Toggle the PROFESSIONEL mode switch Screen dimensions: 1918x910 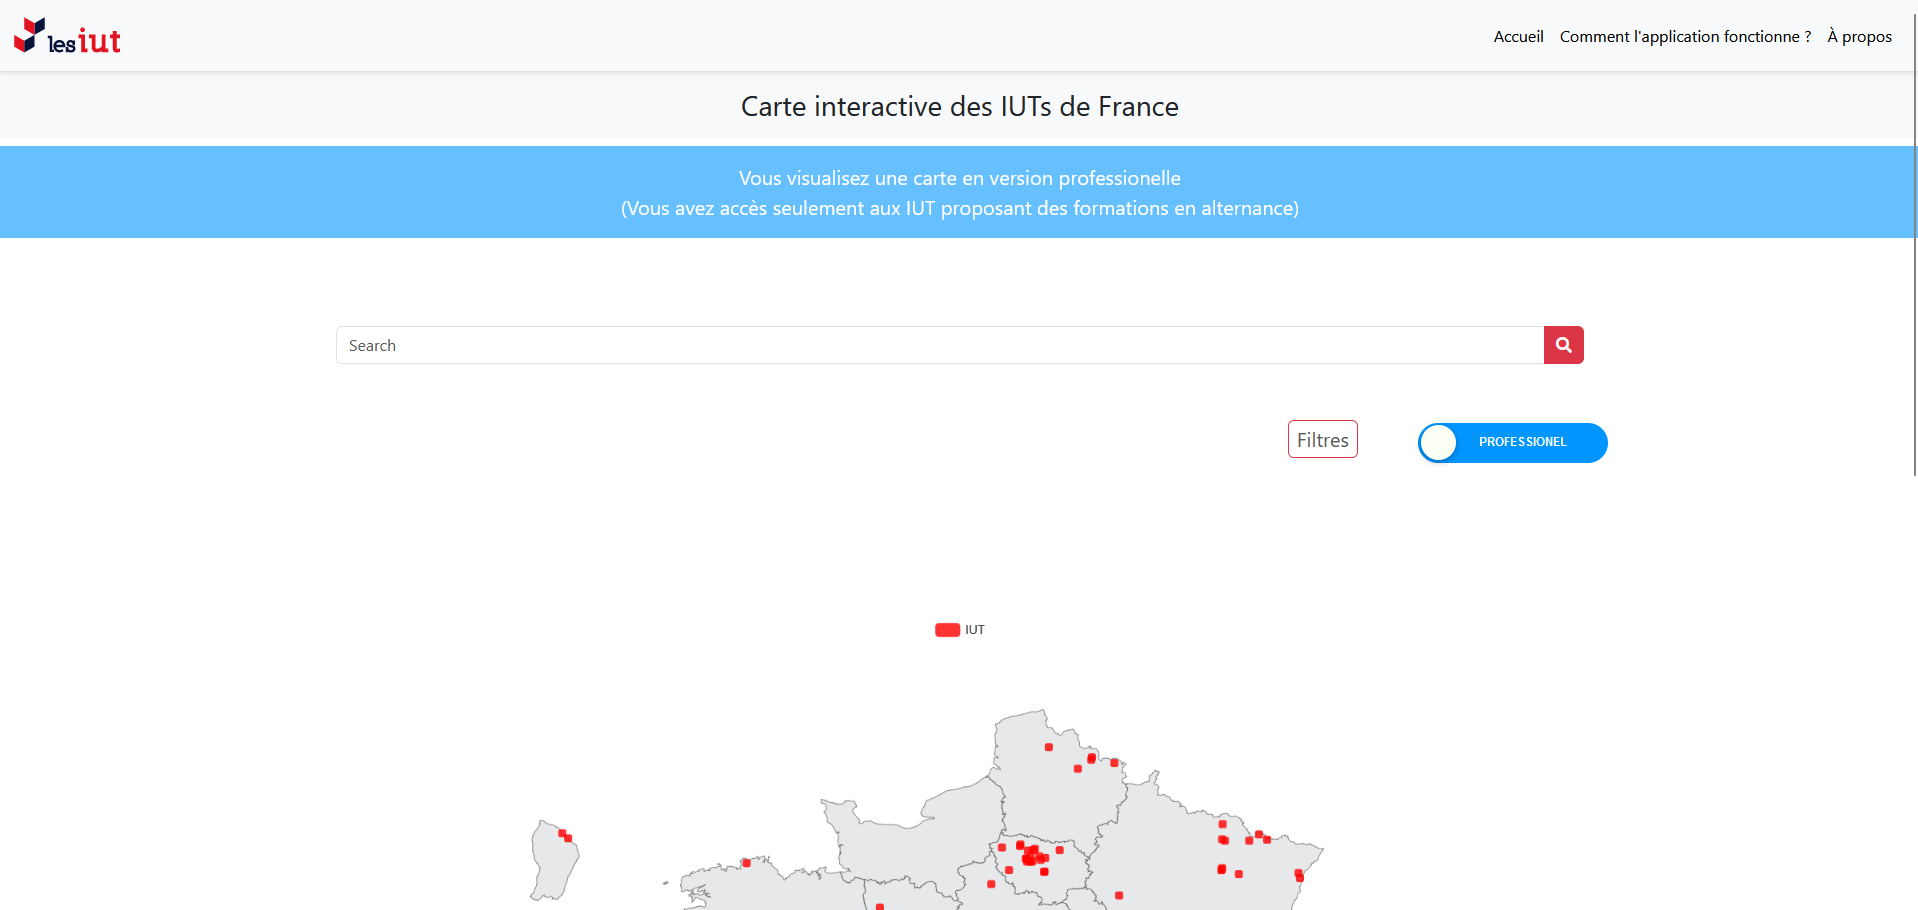coord(1512,443)
